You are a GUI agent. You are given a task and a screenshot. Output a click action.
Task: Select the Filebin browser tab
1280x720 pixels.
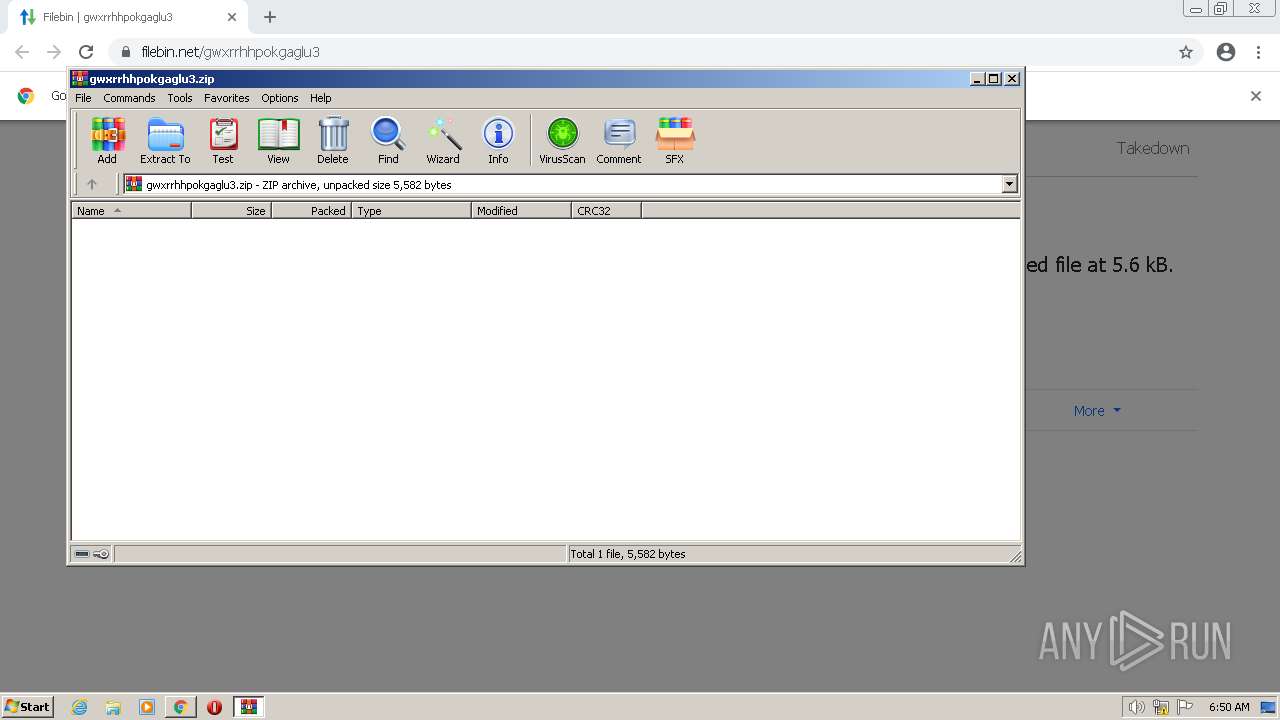tap(128, 17)
